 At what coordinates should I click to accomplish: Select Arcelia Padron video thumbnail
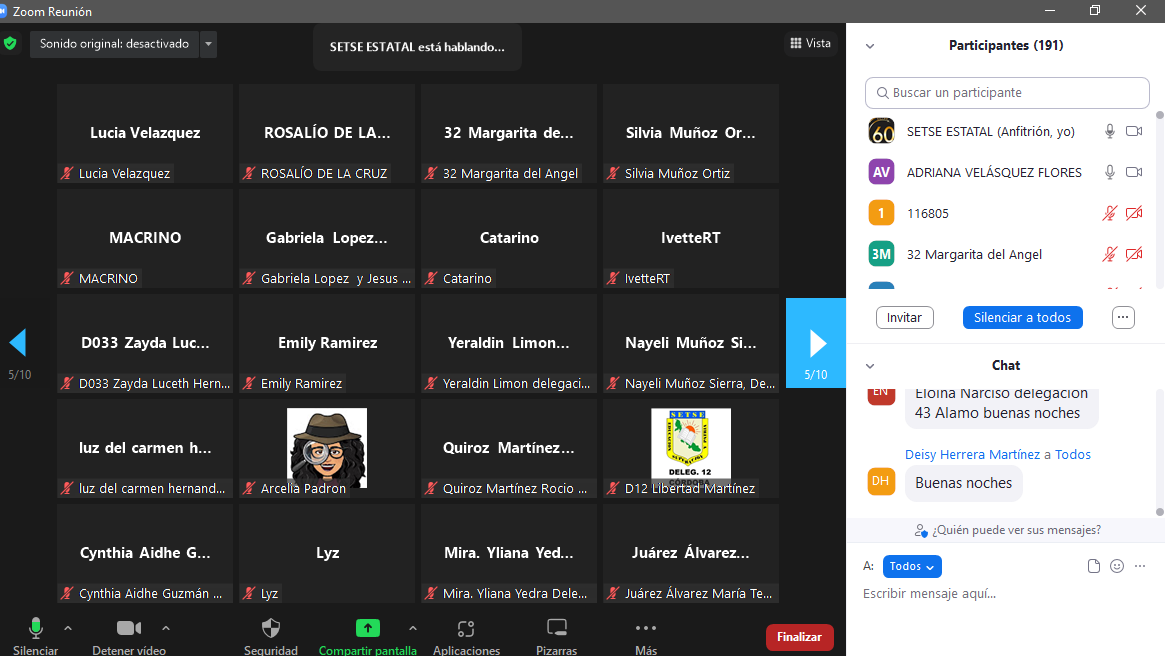click(x=327, y=448)
